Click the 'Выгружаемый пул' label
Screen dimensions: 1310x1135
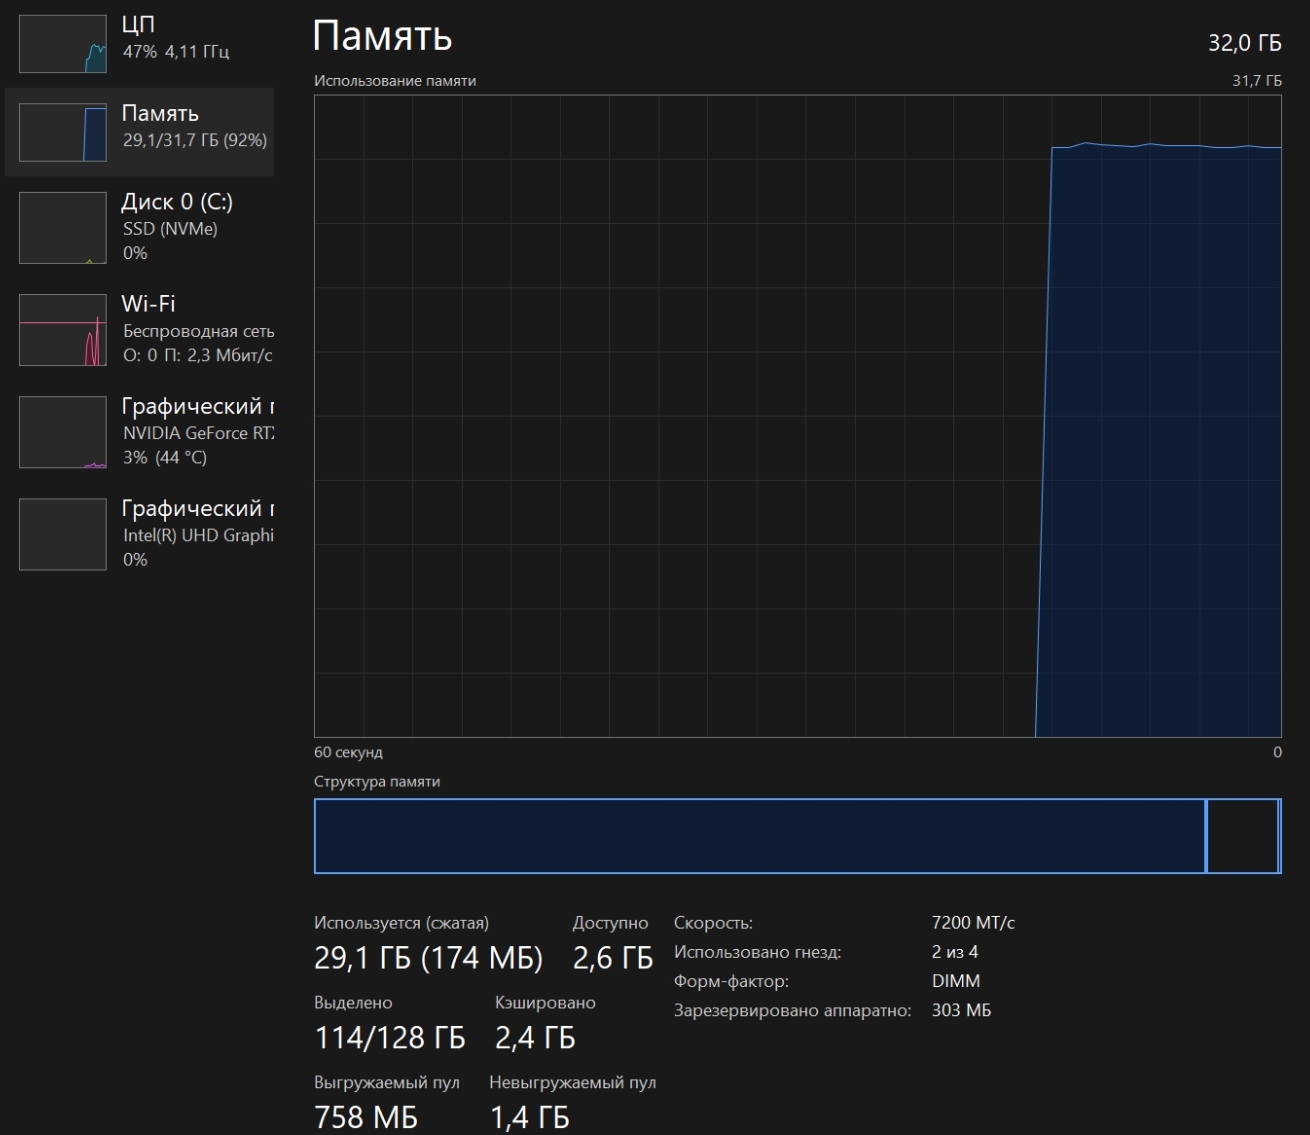click(387, 1083)
